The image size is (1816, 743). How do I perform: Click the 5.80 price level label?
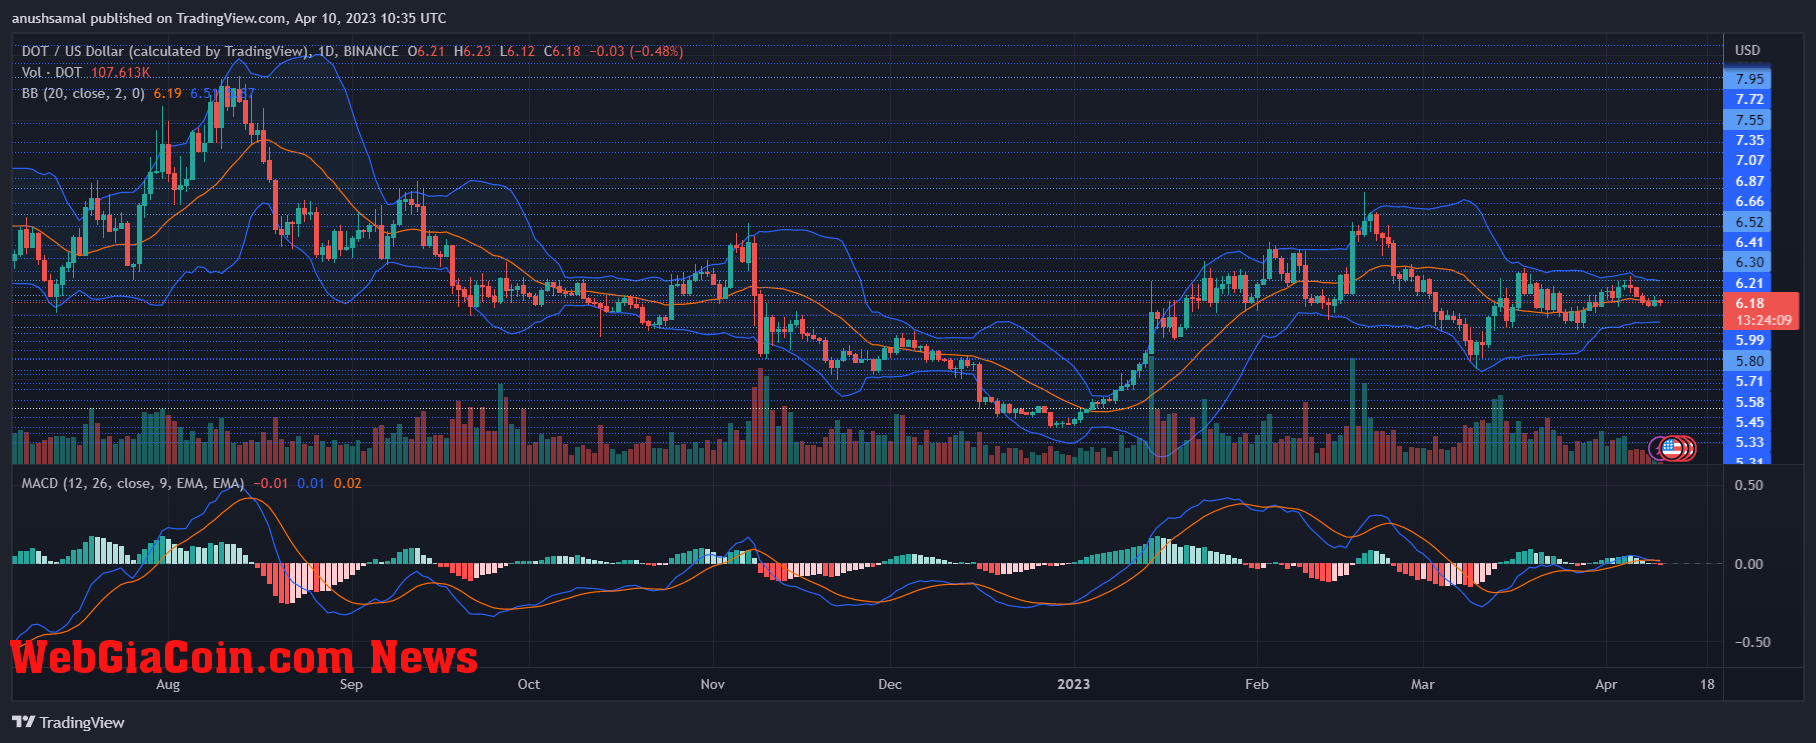pyautogui.click(x=1749, y=361)
